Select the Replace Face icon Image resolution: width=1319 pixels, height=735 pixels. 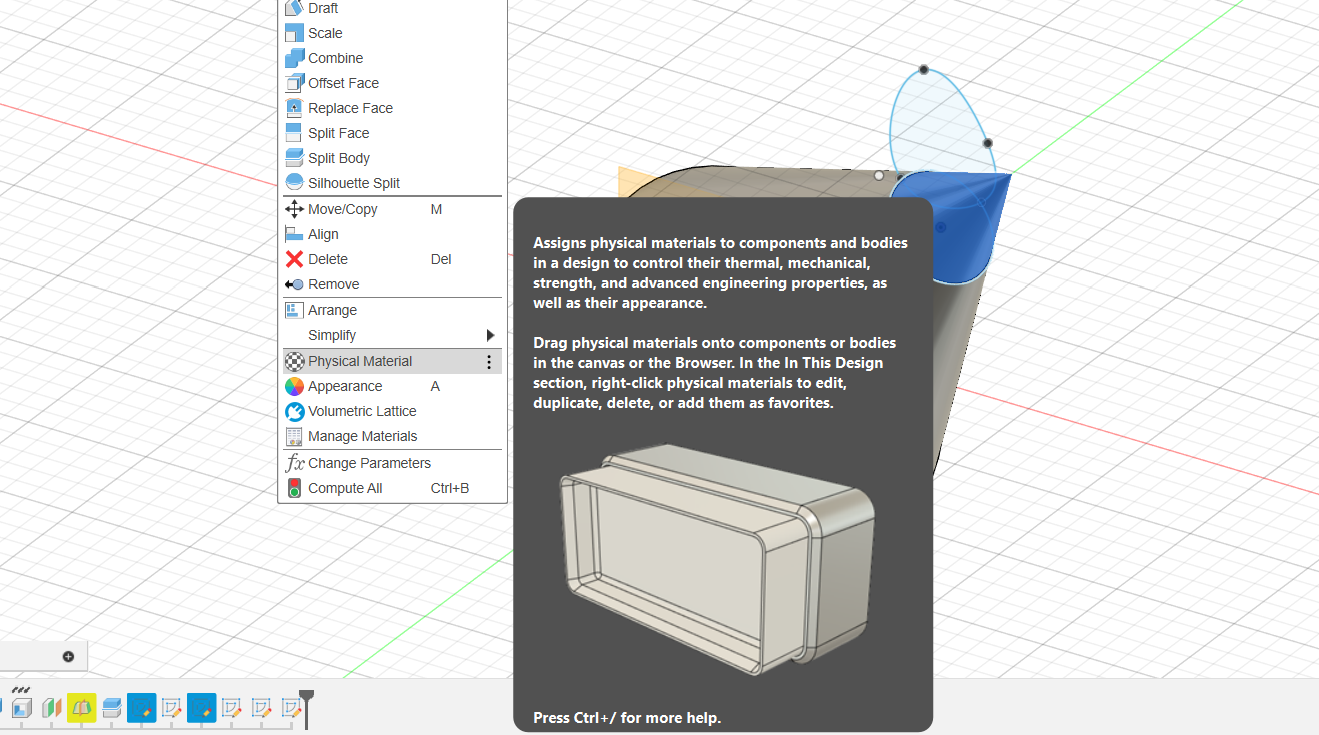point(294,108)
